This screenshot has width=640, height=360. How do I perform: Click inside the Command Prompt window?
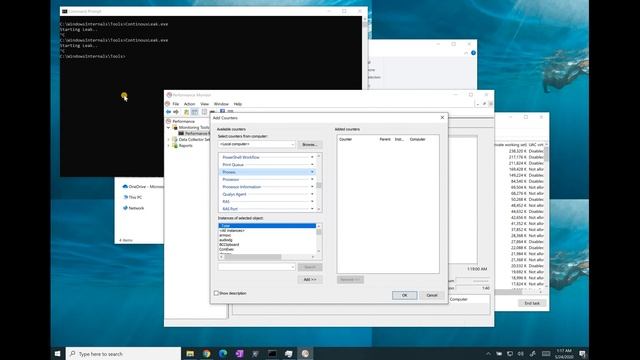click(x=211, y=96)
